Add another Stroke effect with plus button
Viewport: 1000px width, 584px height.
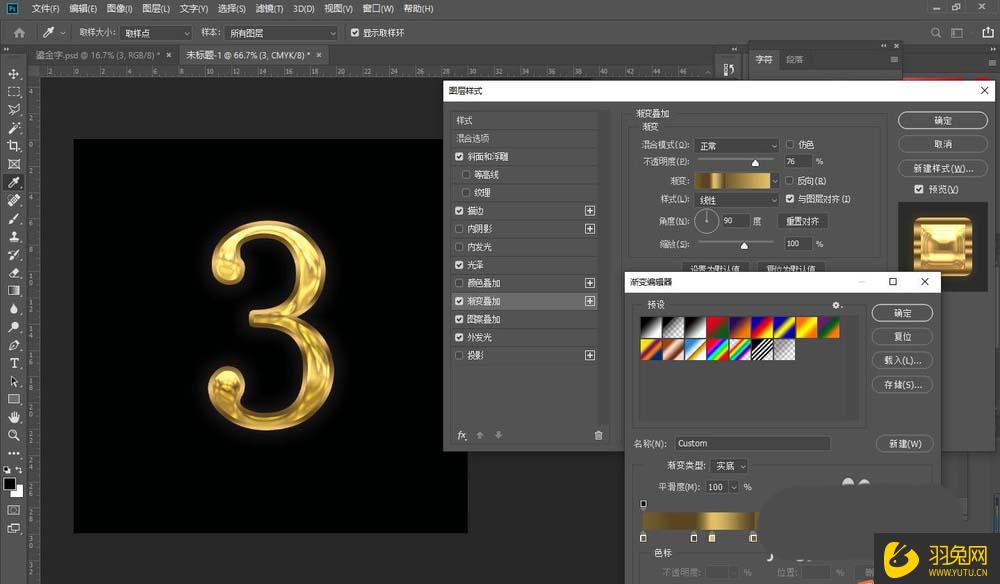[x=590, y=210]
